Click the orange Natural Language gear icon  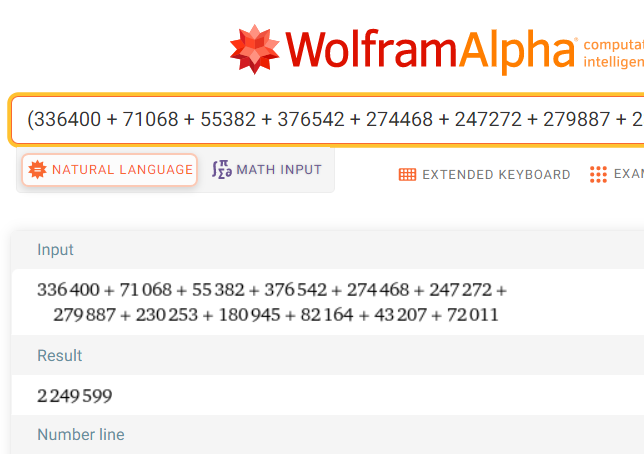coord(38,170)
